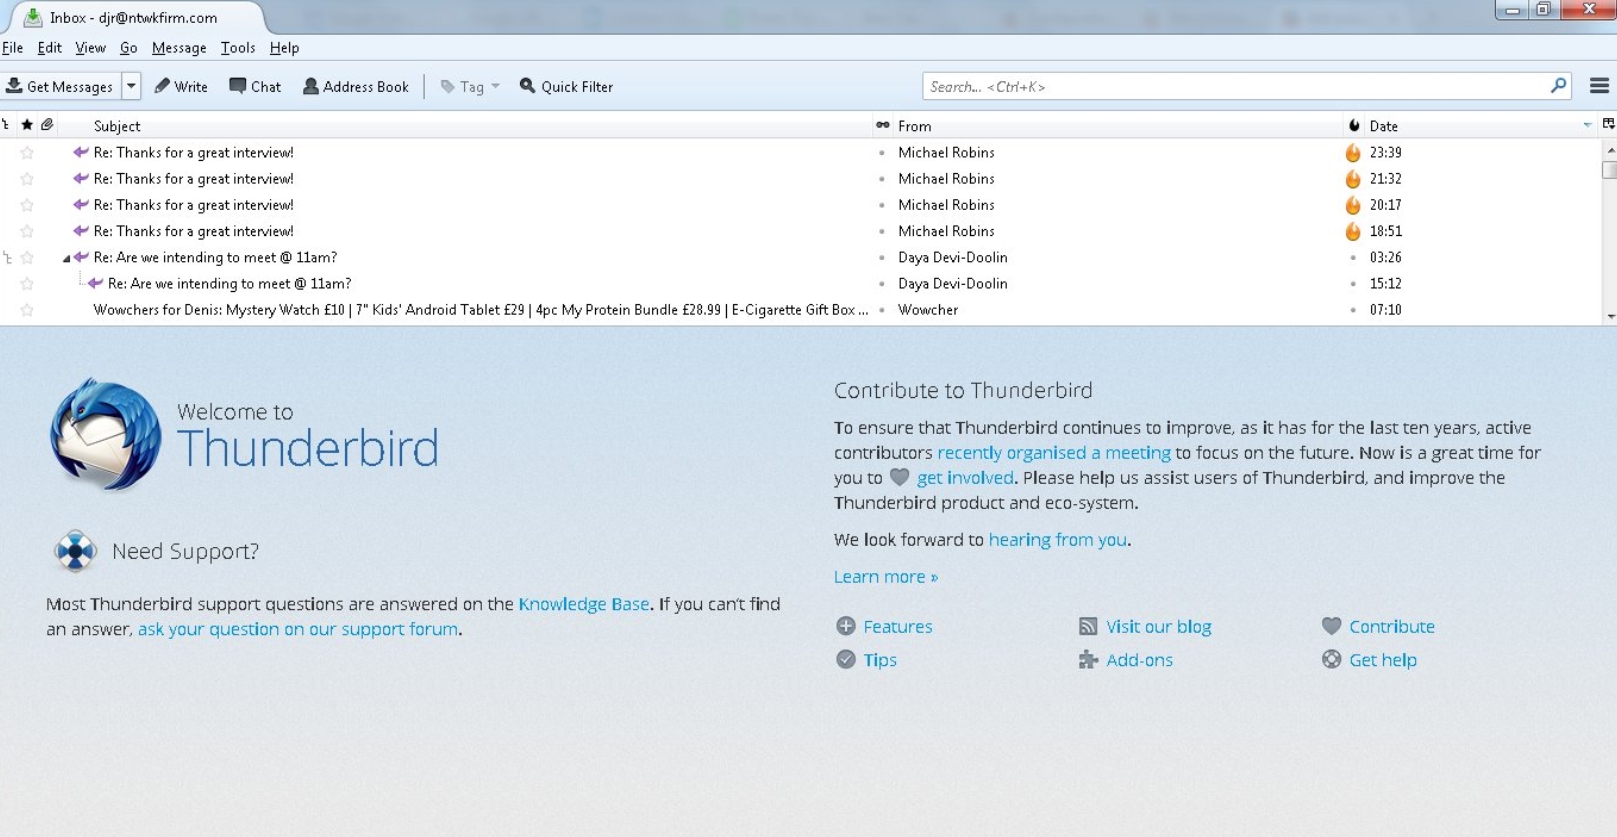Star the 23:39 Michael Robins message
Image resolution: width=1617 pixels, height=837 pixels.
27,153
